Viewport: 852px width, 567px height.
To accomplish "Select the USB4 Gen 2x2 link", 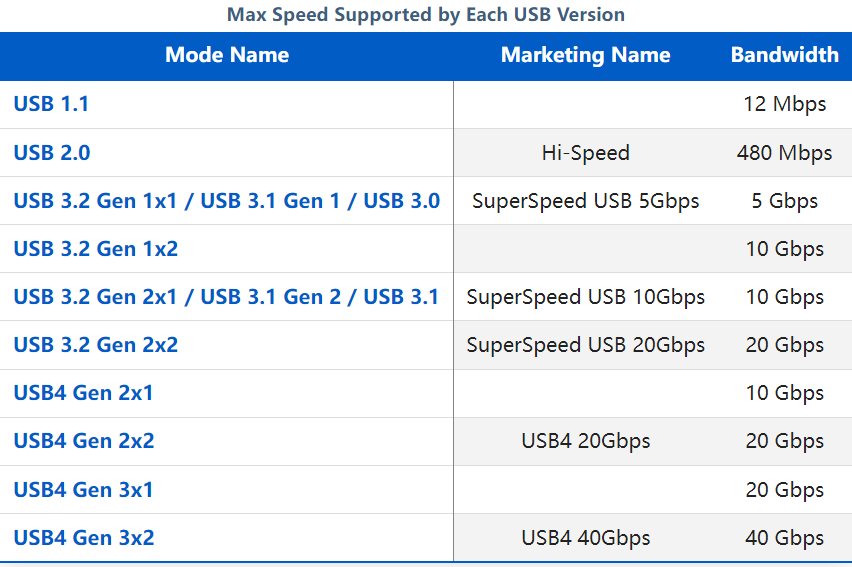I will pyautogui.click(x=84, y=440).
